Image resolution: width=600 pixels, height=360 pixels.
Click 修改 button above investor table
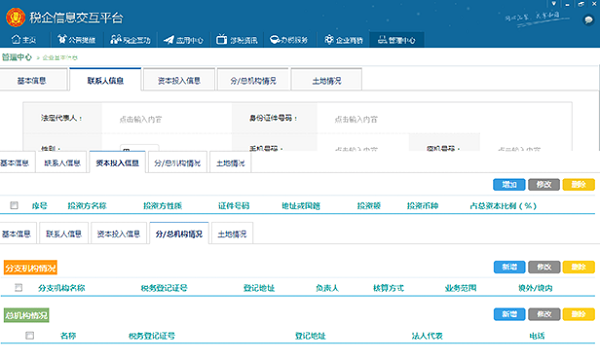tap(544, 185)
